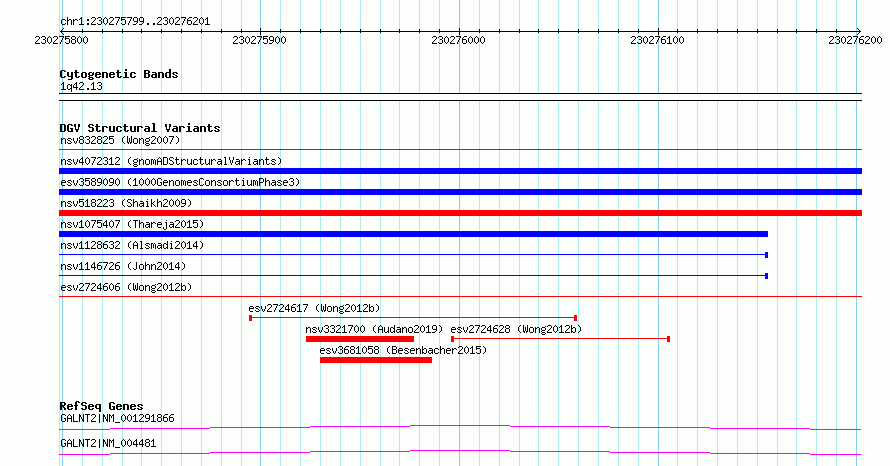Click the magenta GALNT2|NM_004481 transcript line
The height and width of the screenshot is (466, 890).
click(460, 452)
